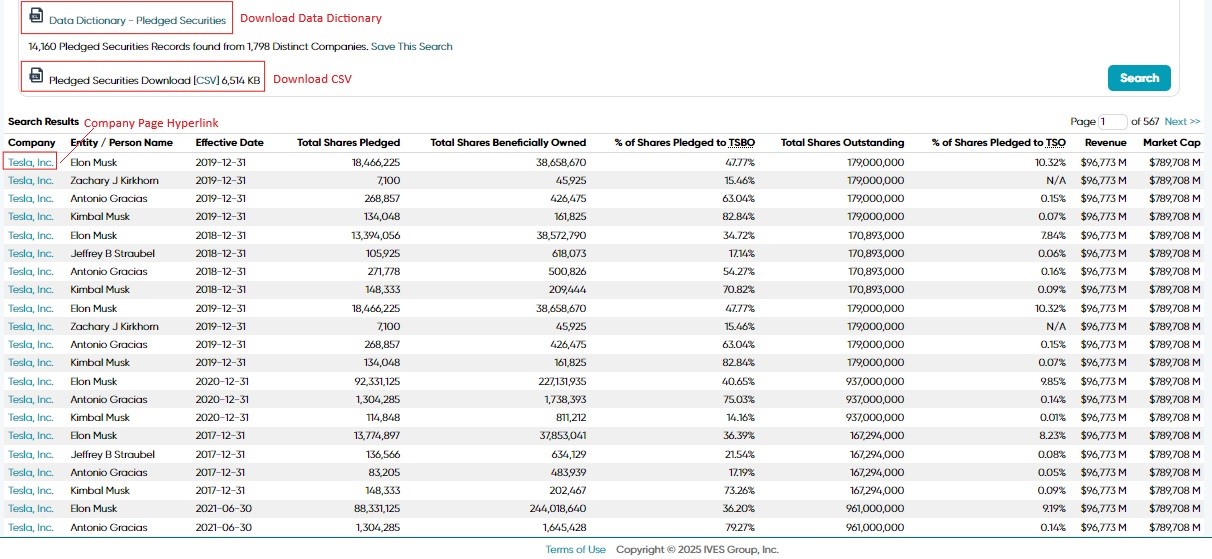Click the page number input field
1212x559 pixels.
(x=1112, y=122)
